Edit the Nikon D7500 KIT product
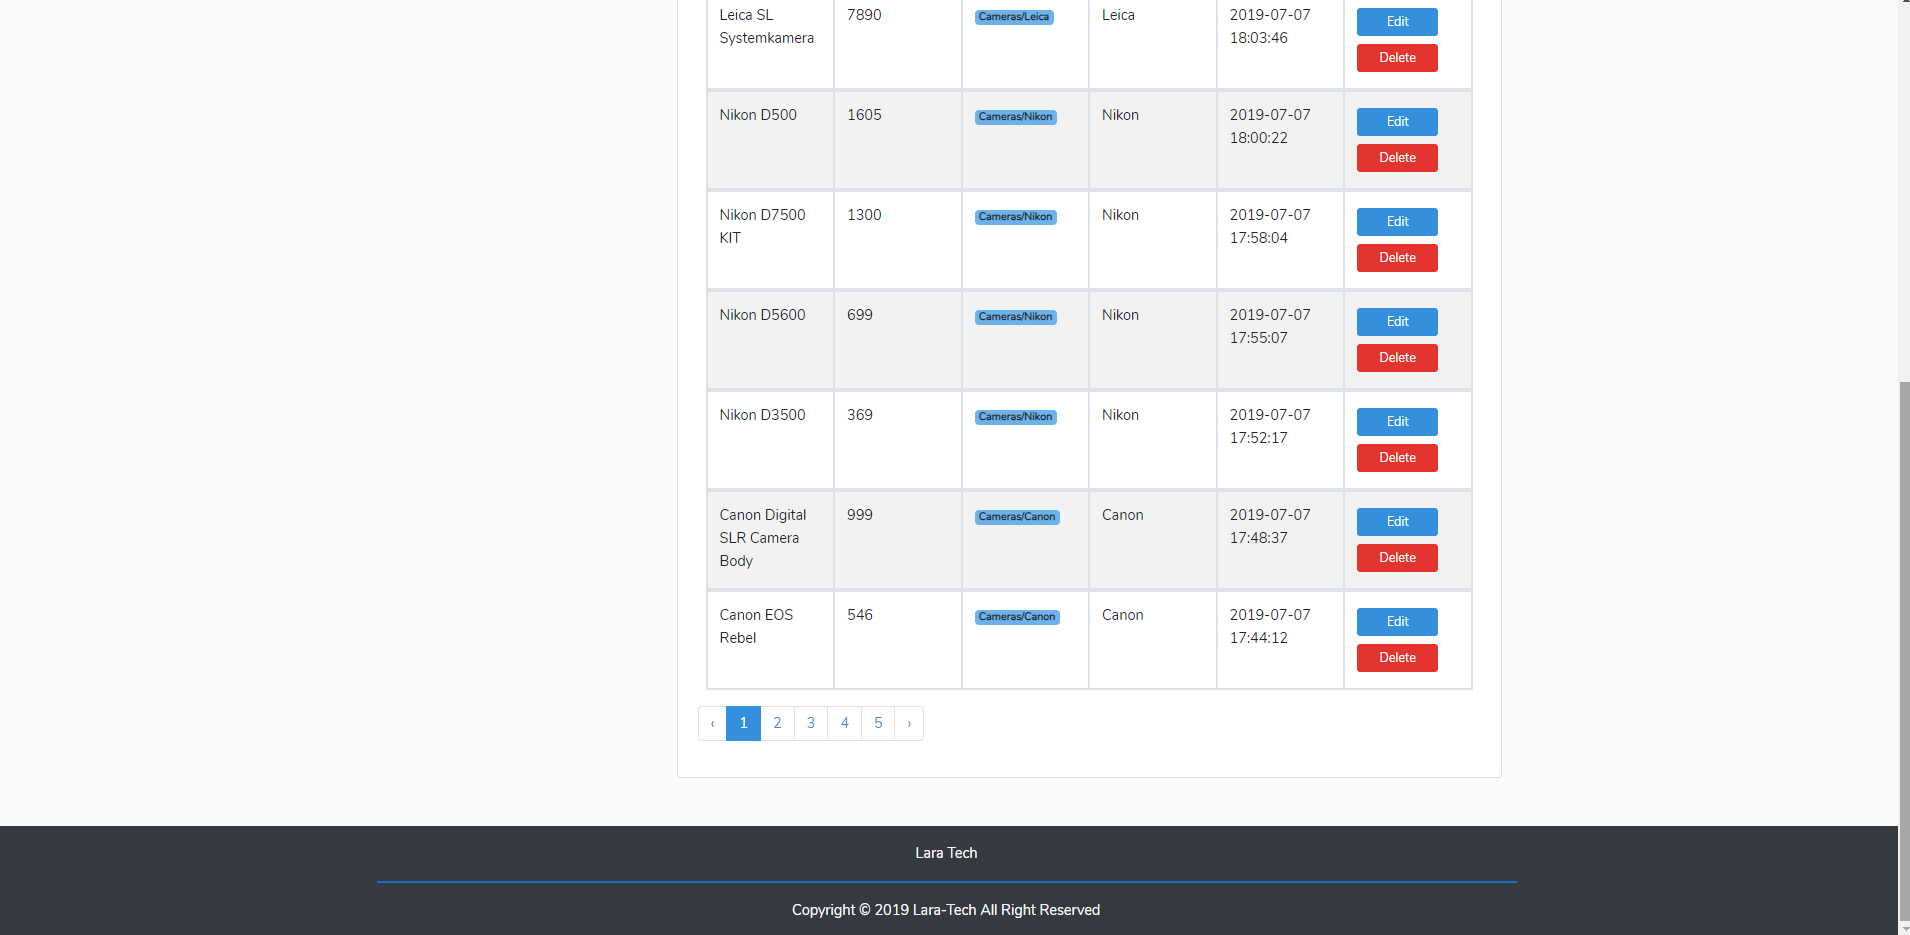 (x=1397, y=222)
